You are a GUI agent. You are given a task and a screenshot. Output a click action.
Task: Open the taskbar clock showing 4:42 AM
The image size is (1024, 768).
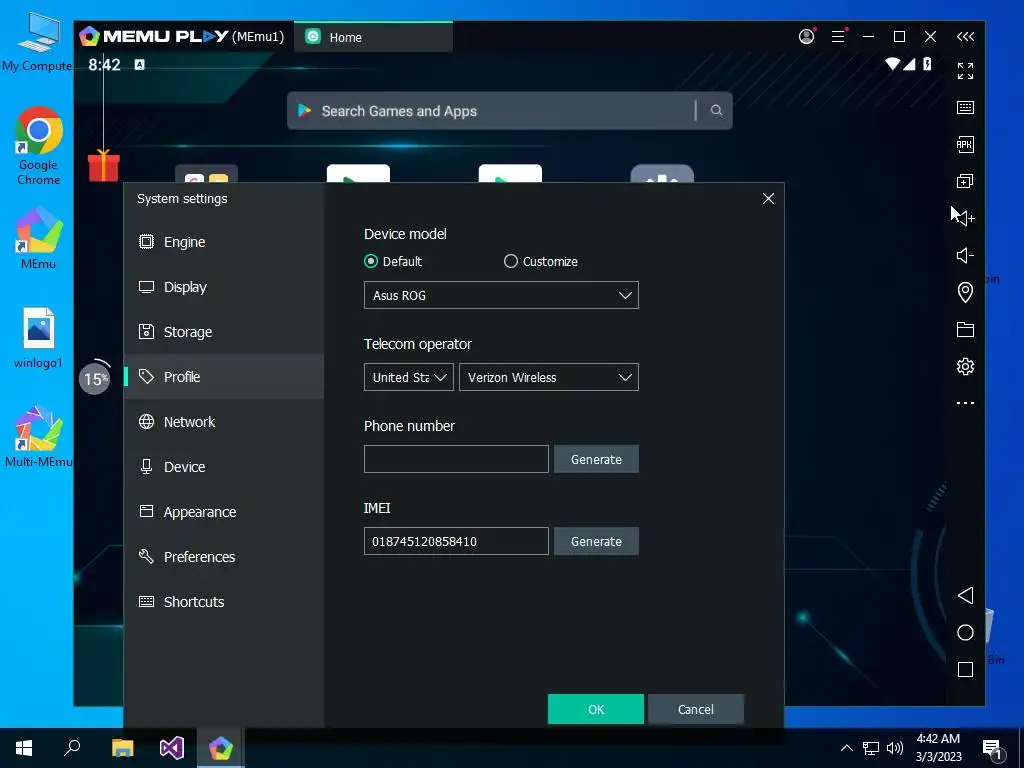click(x=938, y=748)
